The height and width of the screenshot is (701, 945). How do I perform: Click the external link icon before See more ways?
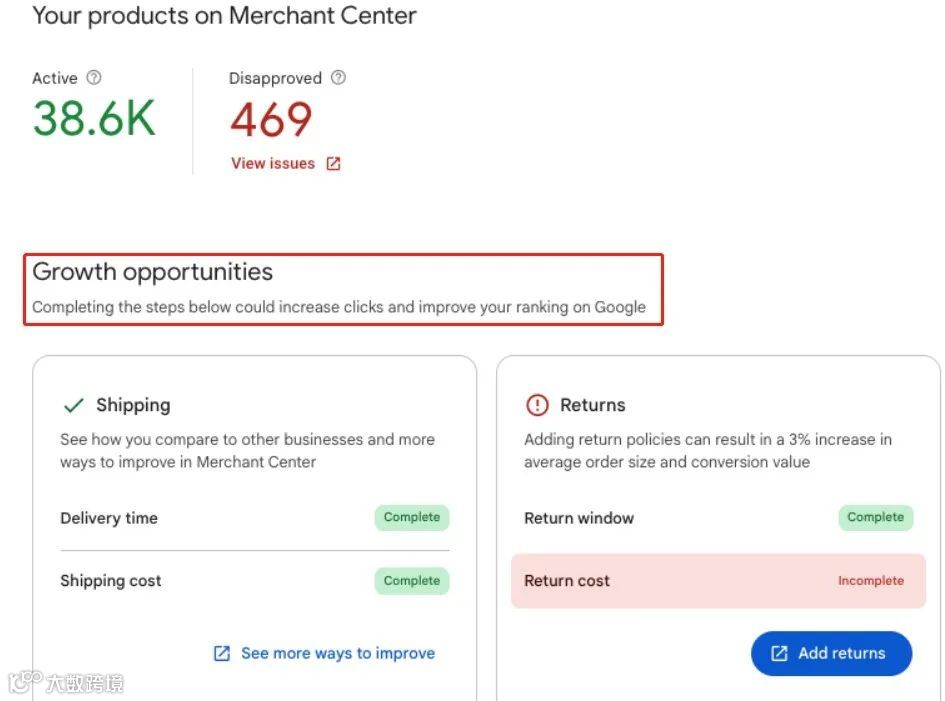(222, 653)
